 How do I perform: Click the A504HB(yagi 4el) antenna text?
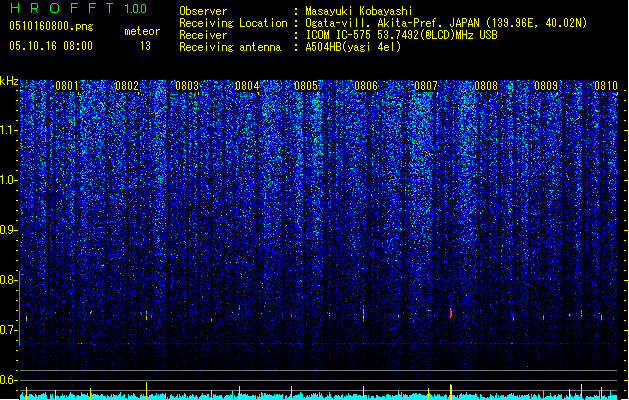pos(353,47)
